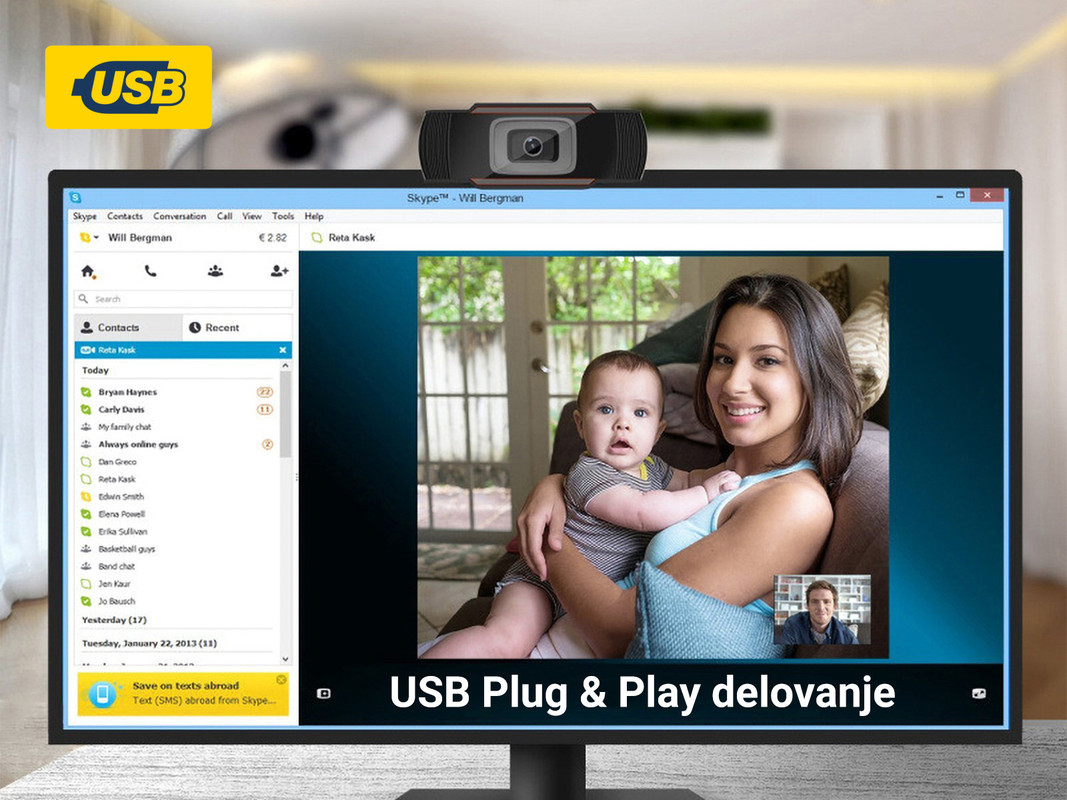Click the unread badge next to Carly Davis
The width and height of the screenshot is (1067, 800).
point(265,410)
